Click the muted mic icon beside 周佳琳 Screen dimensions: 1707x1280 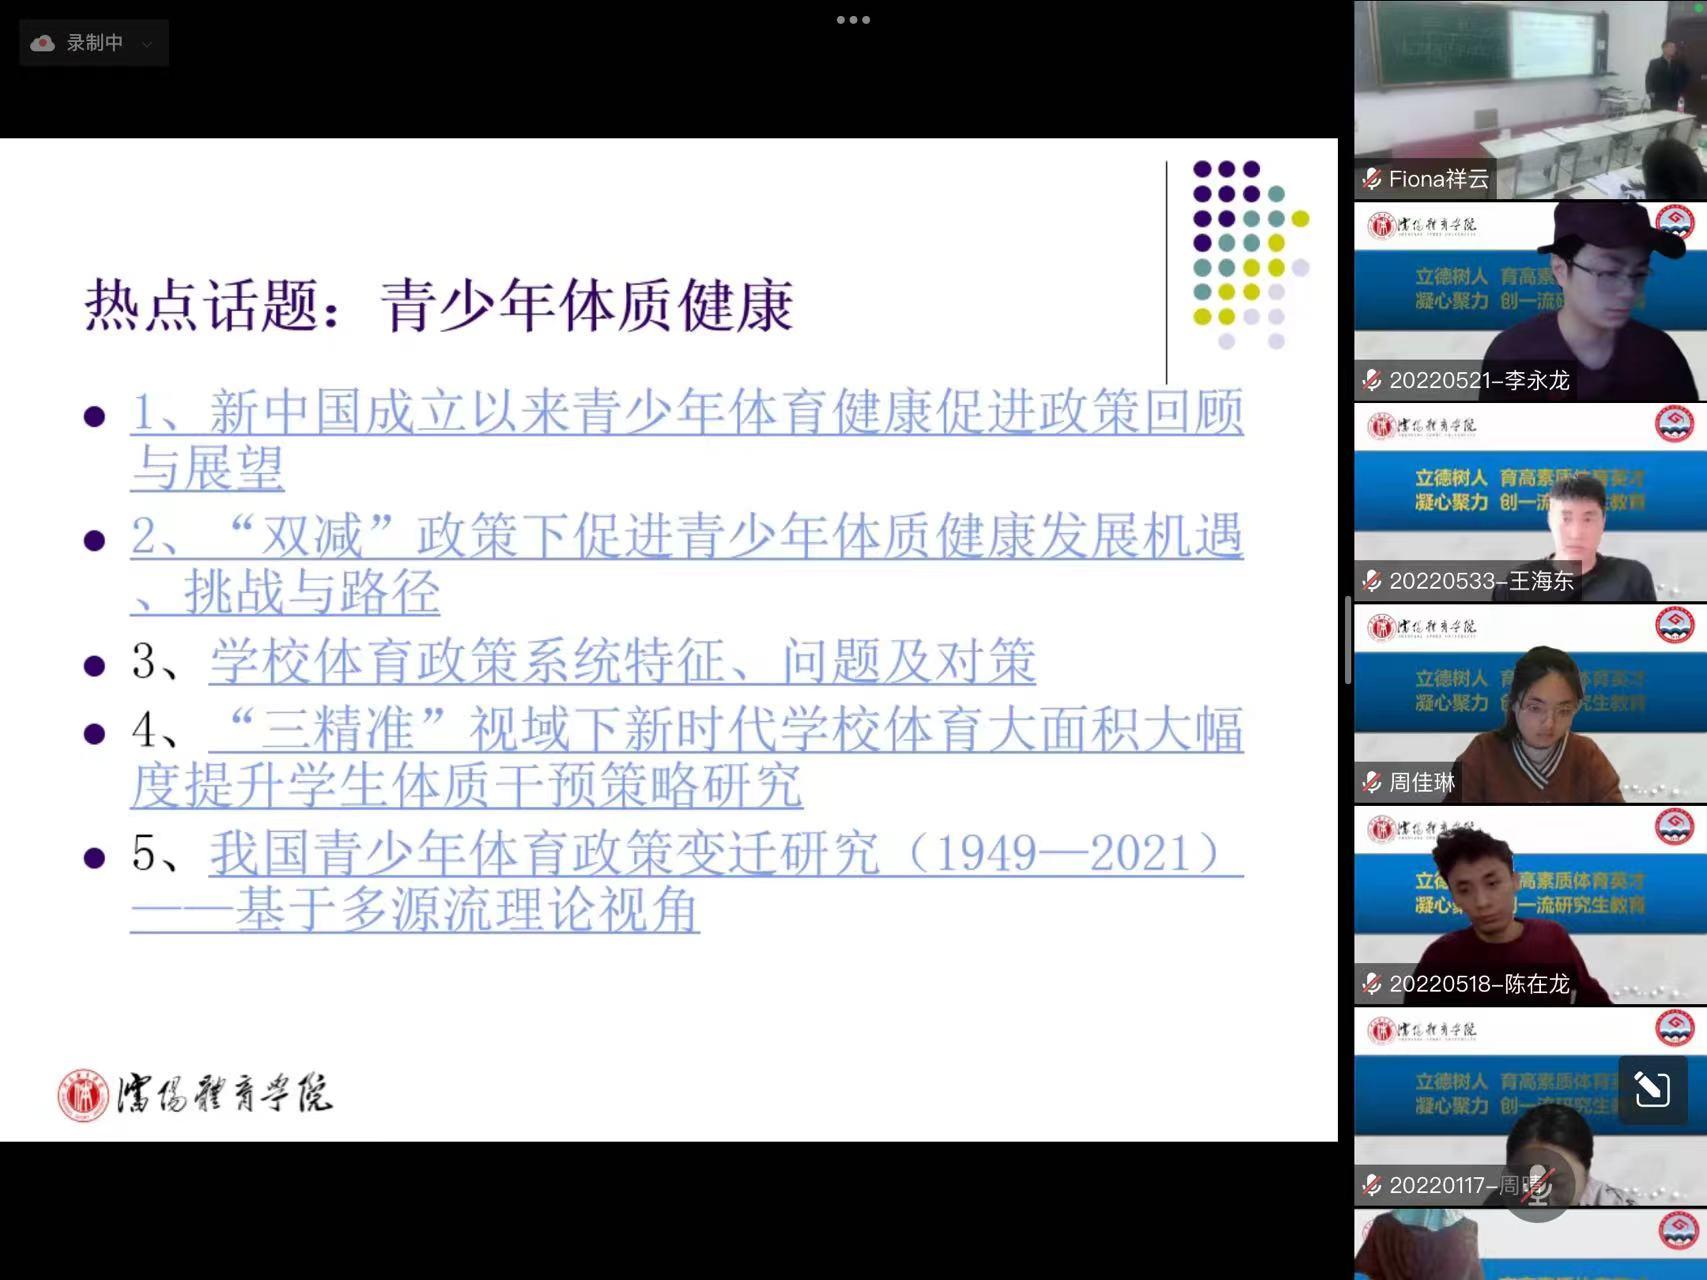(x=1372, y=783)
